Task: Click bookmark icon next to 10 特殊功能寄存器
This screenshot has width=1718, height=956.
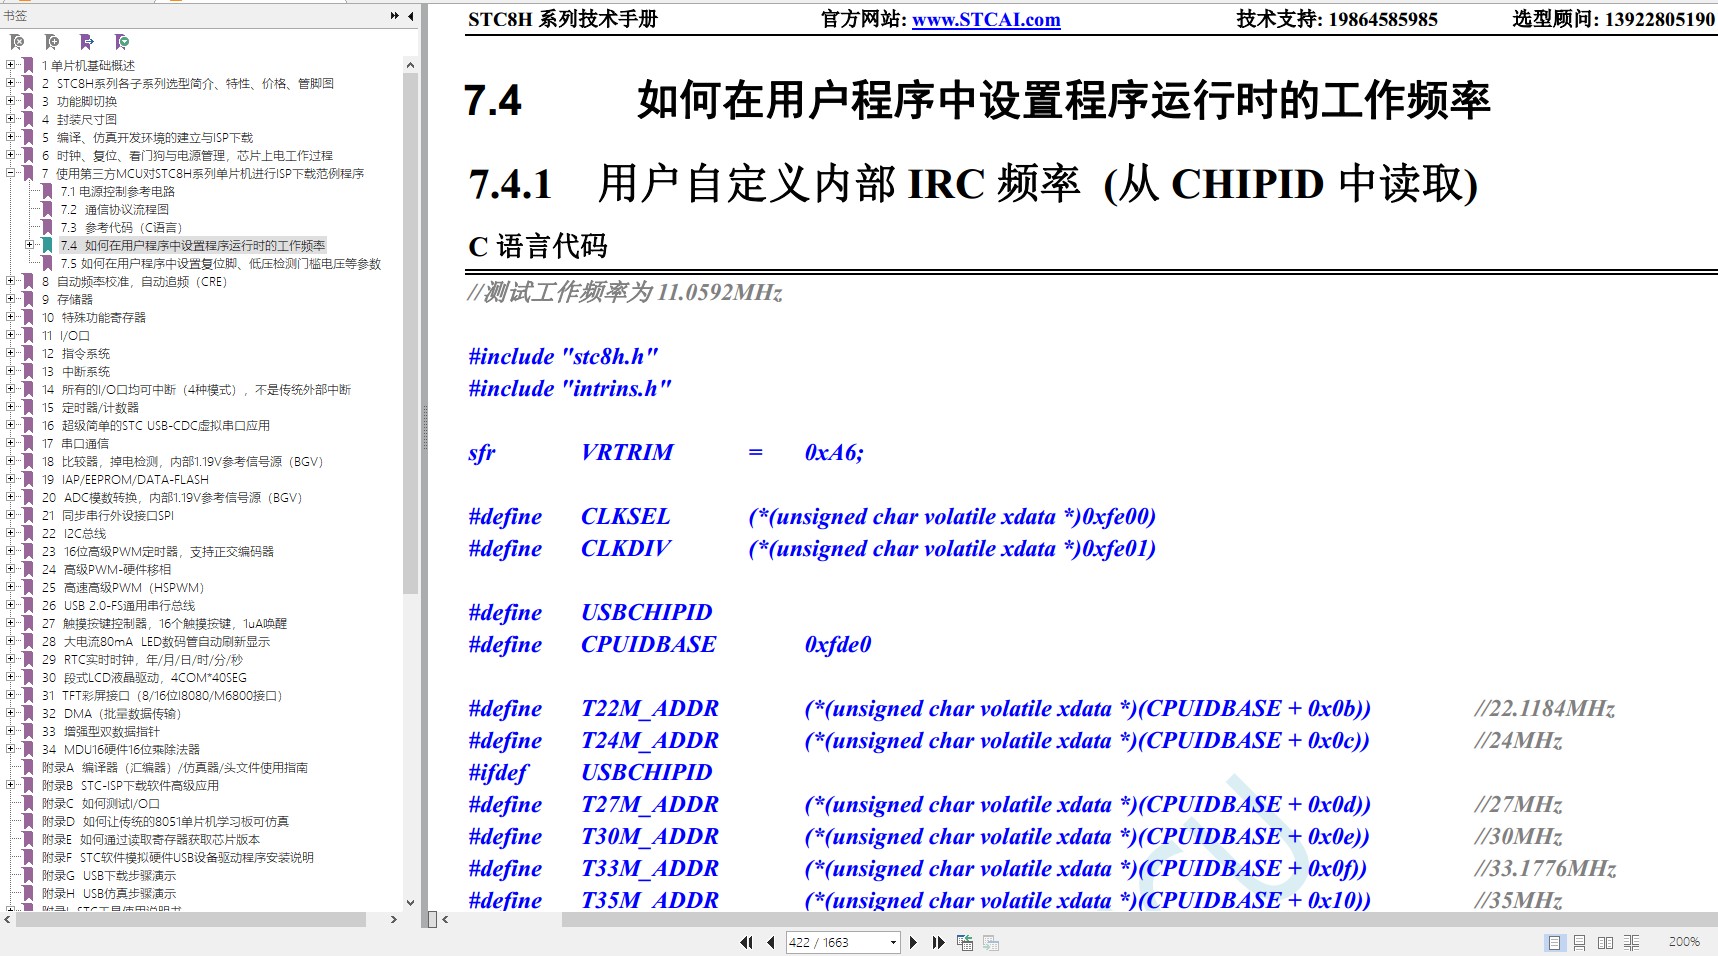Action: pyautogui.click(x=29, y=317)
